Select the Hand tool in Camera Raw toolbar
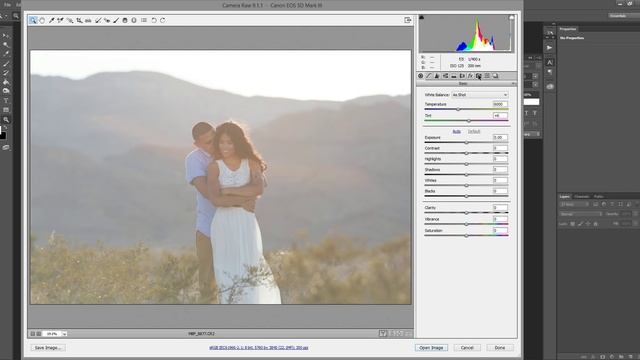The image size is (640, 360). coord(42,20)
